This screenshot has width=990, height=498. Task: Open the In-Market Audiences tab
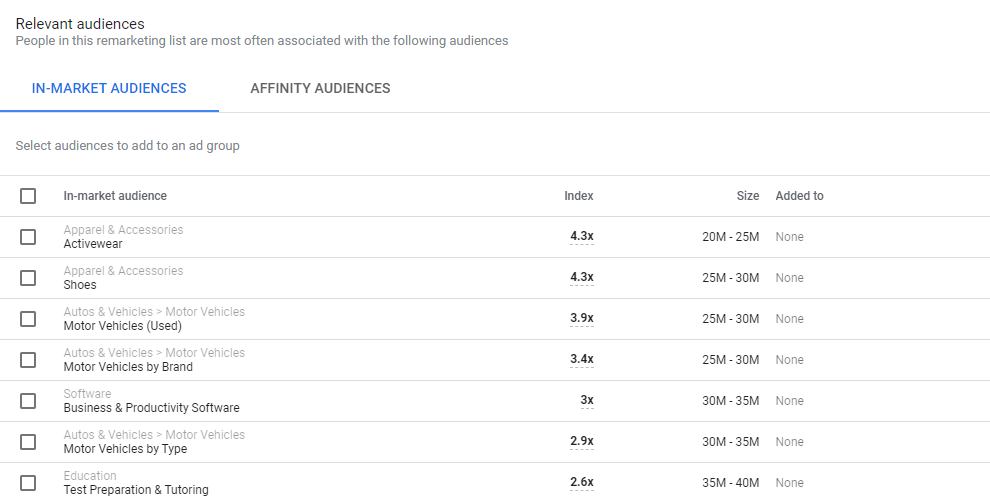point(109,88)
